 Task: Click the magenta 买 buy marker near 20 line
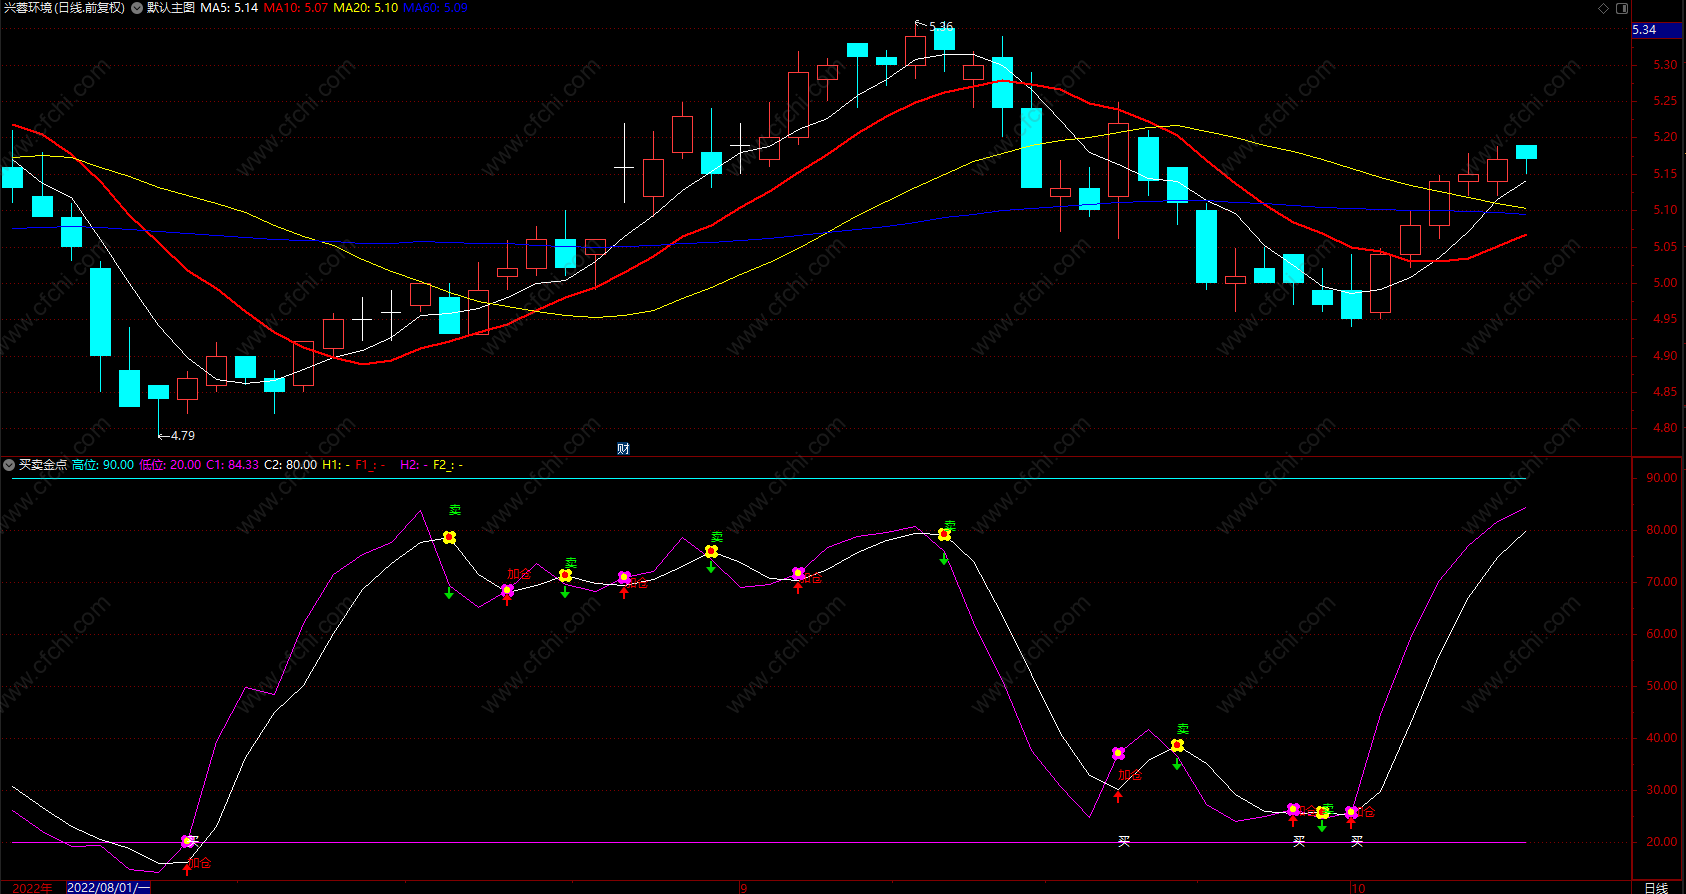point(187,841)
